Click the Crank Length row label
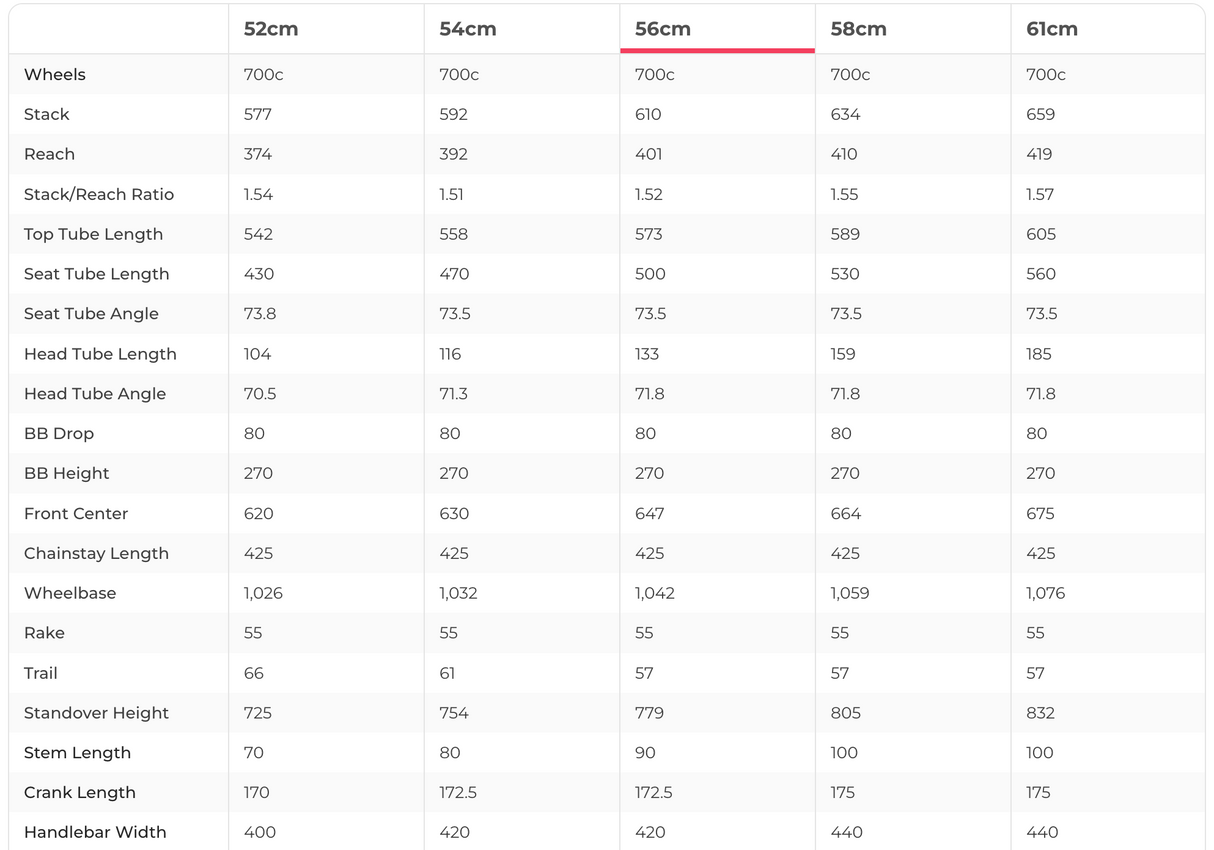 click(x=79, y=793)
